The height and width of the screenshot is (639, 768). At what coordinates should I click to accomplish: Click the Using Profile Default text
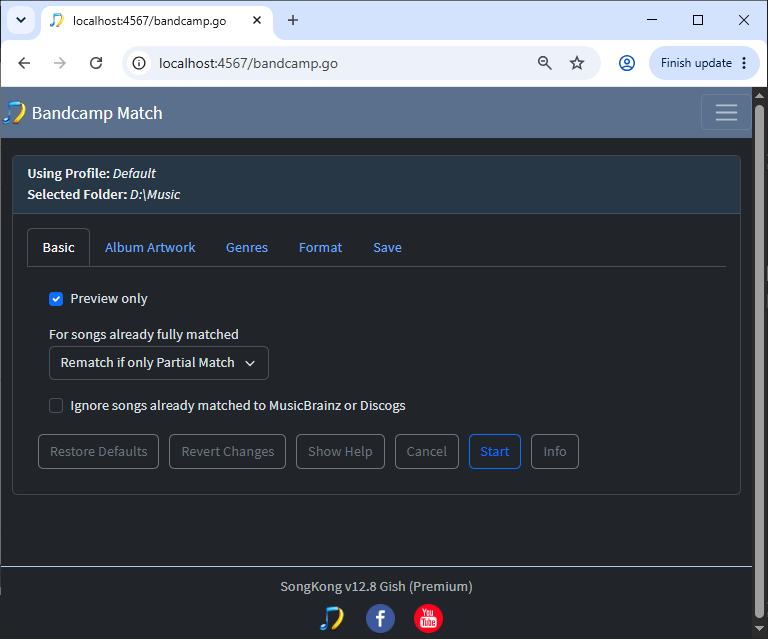(91, 173)
